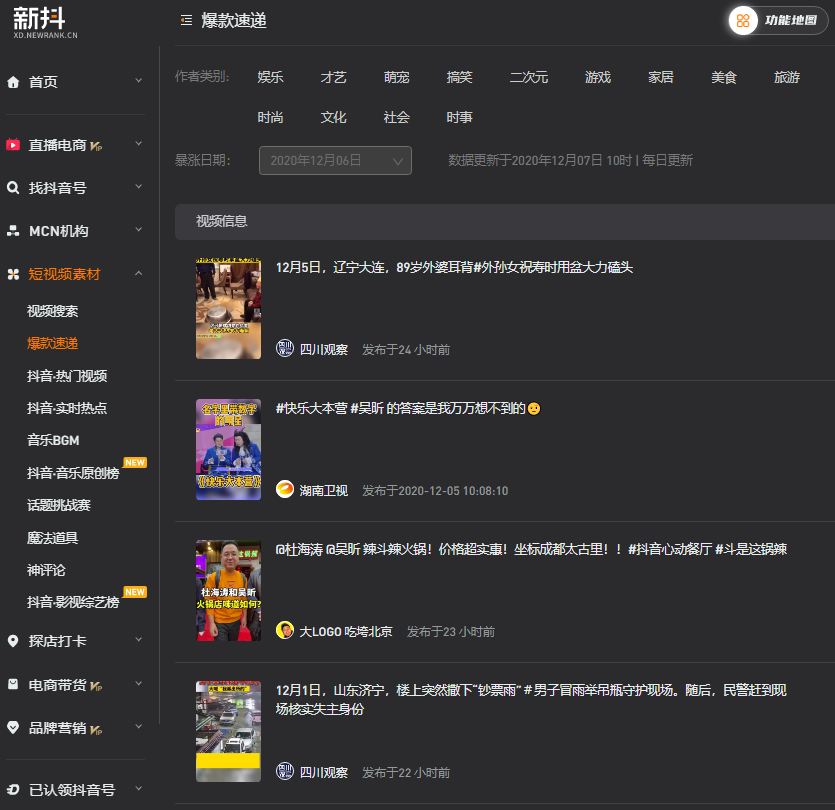Expand the 直播电商 menu chevron
The image size is (835, 810).
[138, 144]
